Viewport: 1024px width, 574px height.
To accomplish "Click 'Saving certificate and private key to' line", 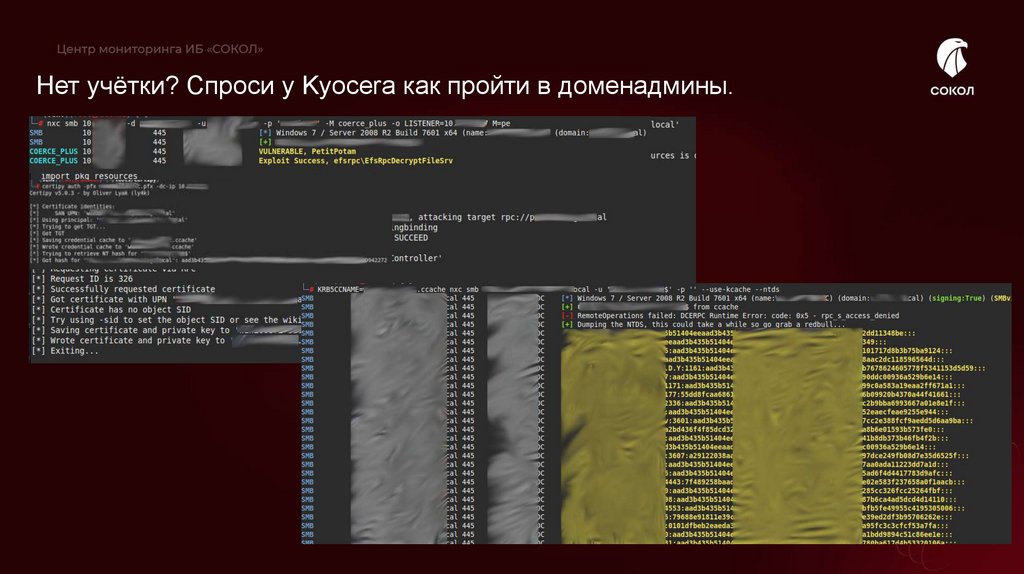I will click(x=167, y=330).
